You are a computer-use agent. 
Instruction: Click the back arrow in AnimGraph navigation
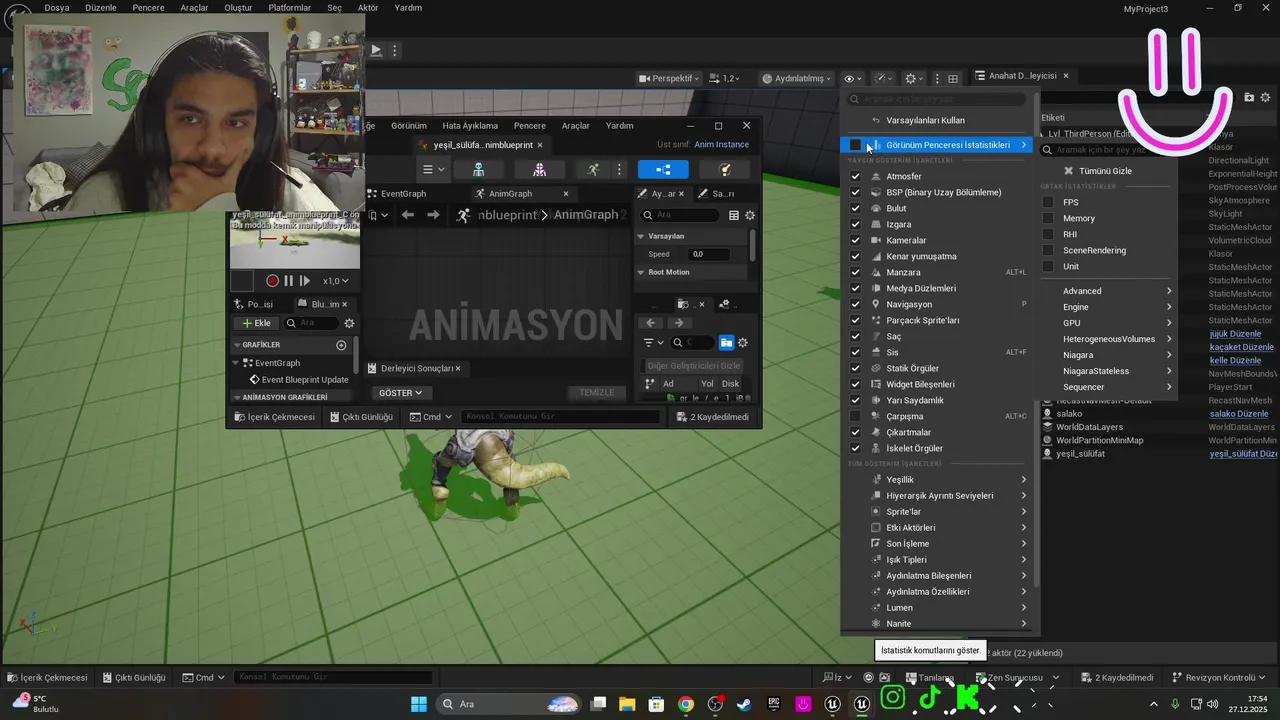coord(407,215)
